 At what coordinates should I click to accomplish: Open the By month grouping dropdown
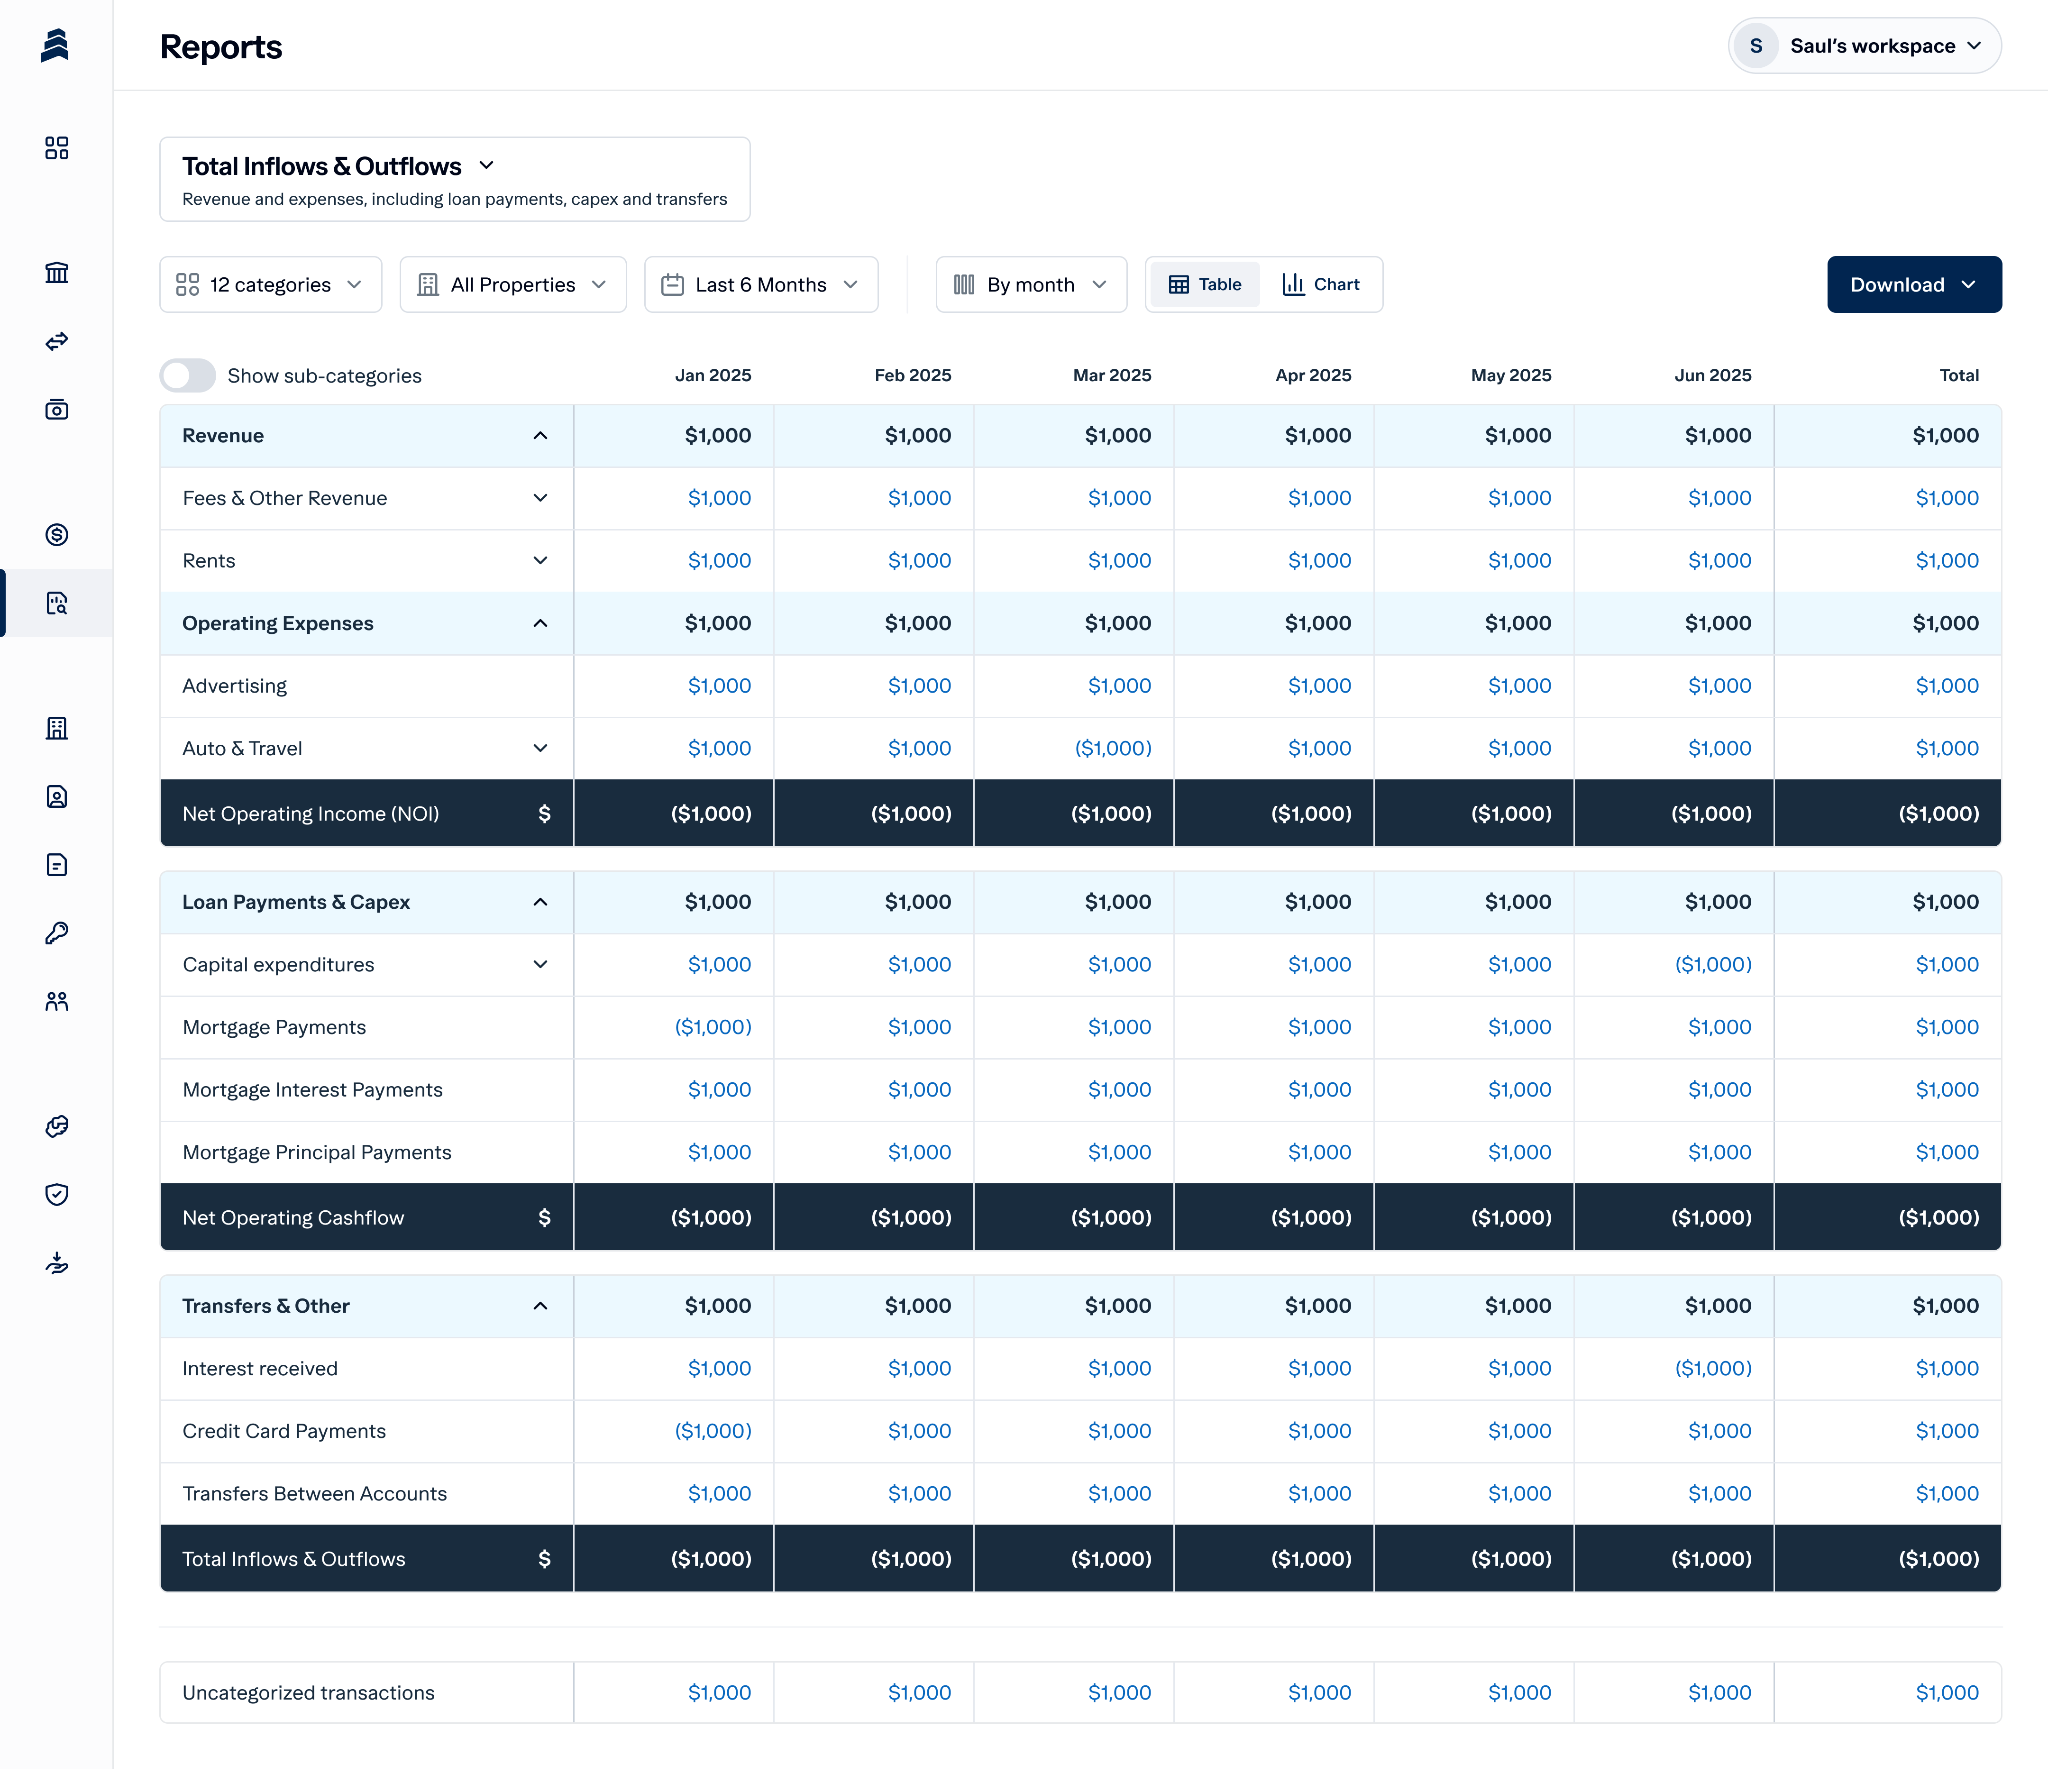(x=1031, y=285)
